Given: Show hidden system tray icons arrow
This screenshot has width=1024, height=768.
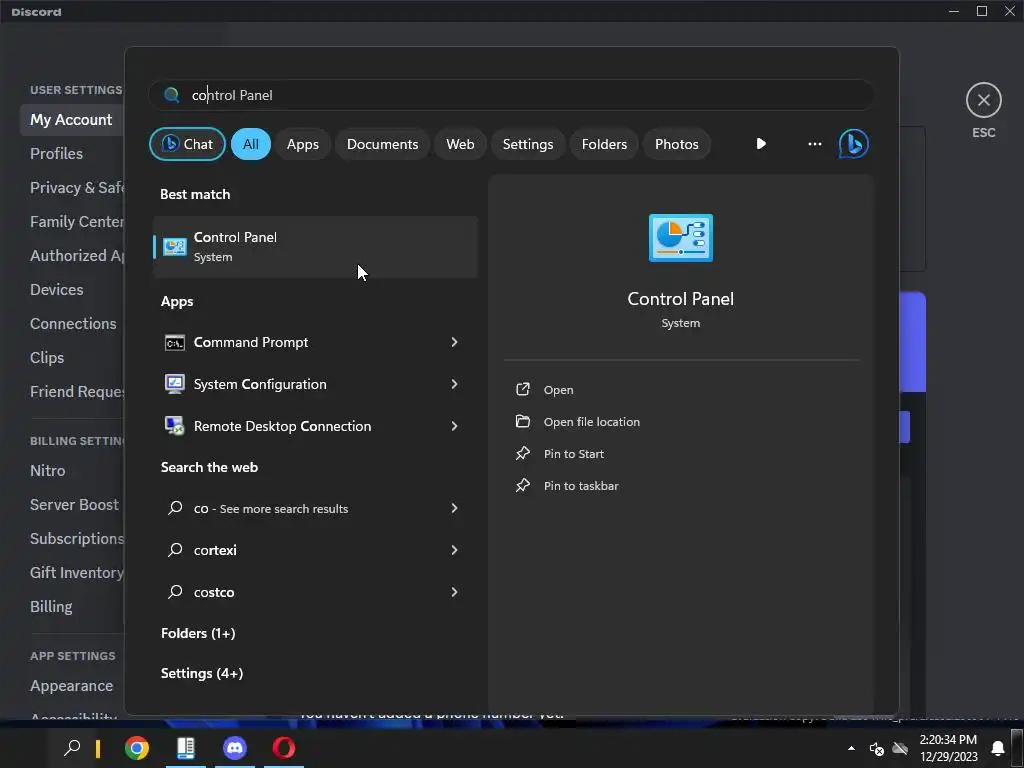Looking at the screenshot, I should point(851,748).
